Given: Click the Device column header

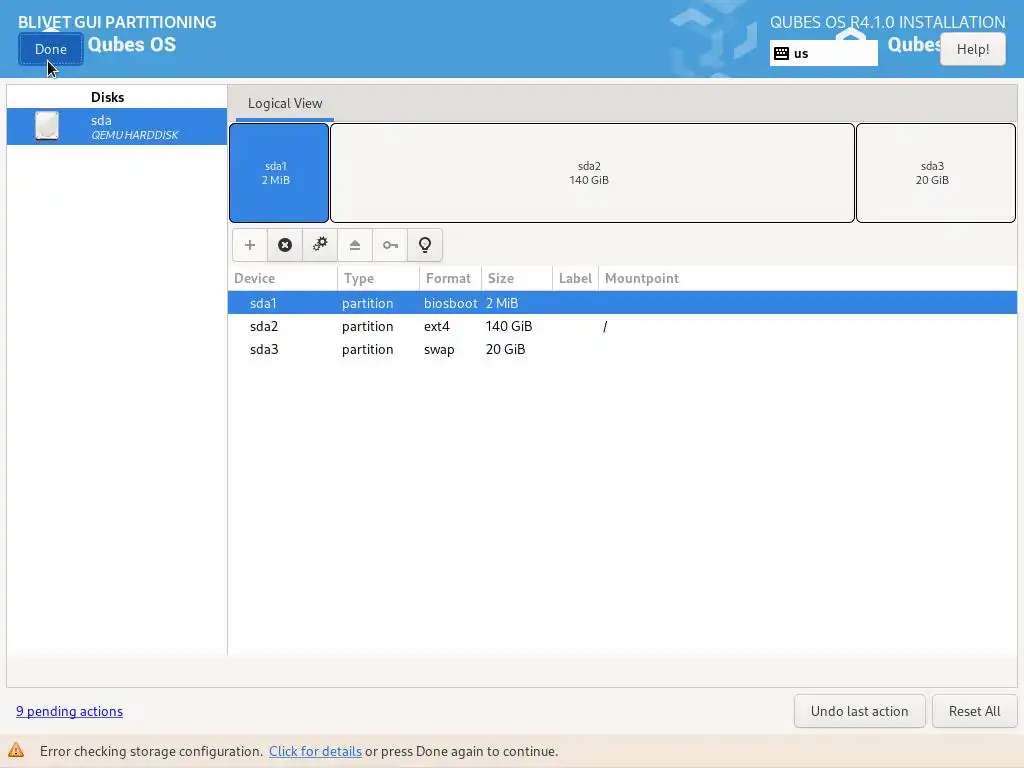Looking at the screenshot, I should click(x=283, y=278).
